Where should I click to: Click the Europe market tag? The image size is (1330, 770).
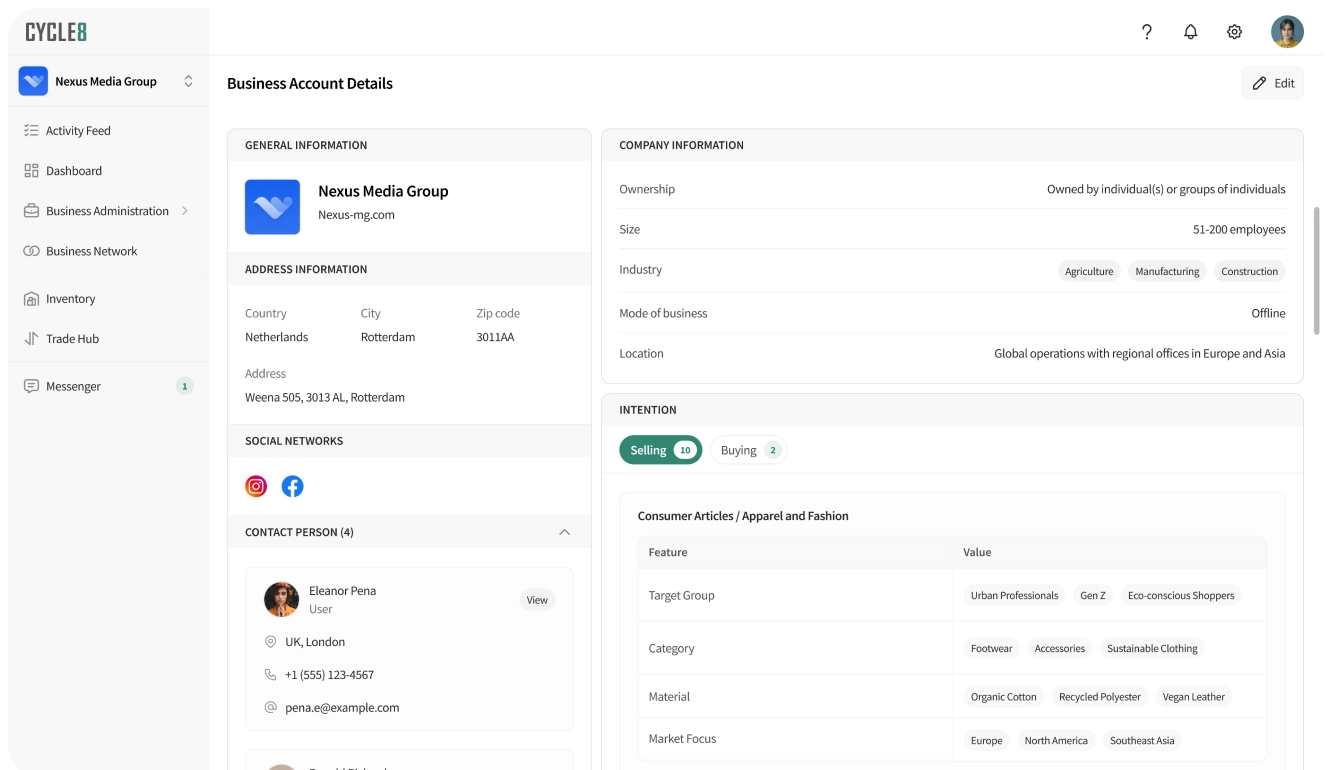point(986,740)
